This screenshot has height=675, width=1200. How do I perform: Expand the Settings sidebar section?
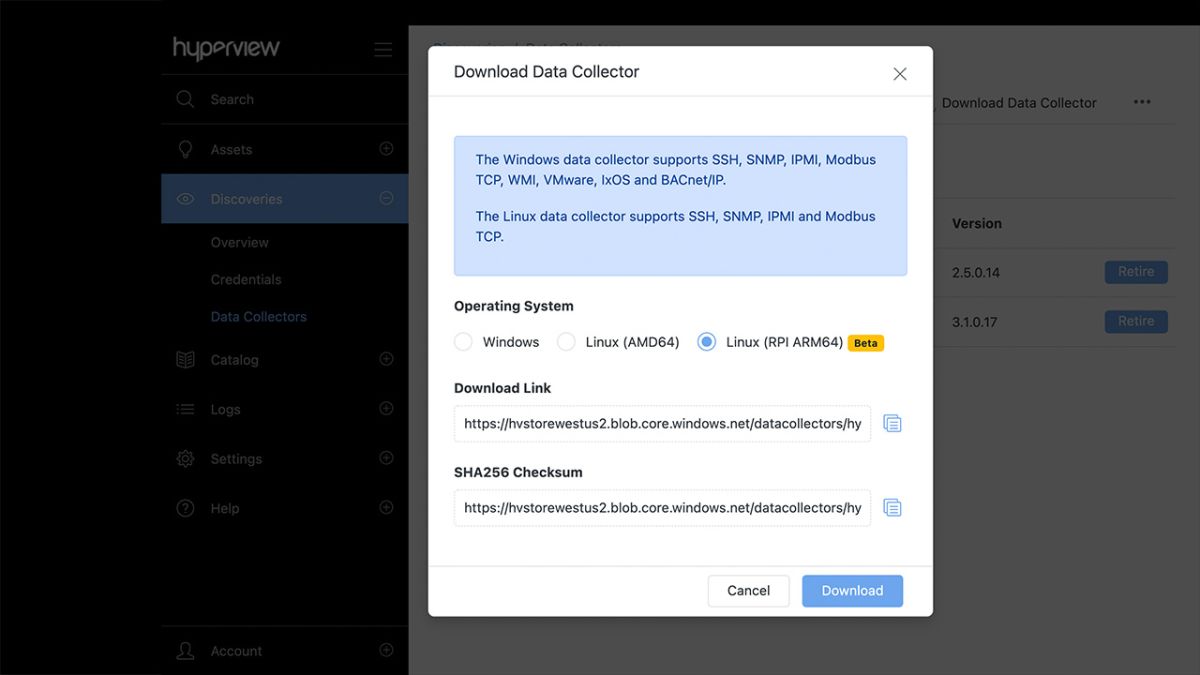click(386, 458)
